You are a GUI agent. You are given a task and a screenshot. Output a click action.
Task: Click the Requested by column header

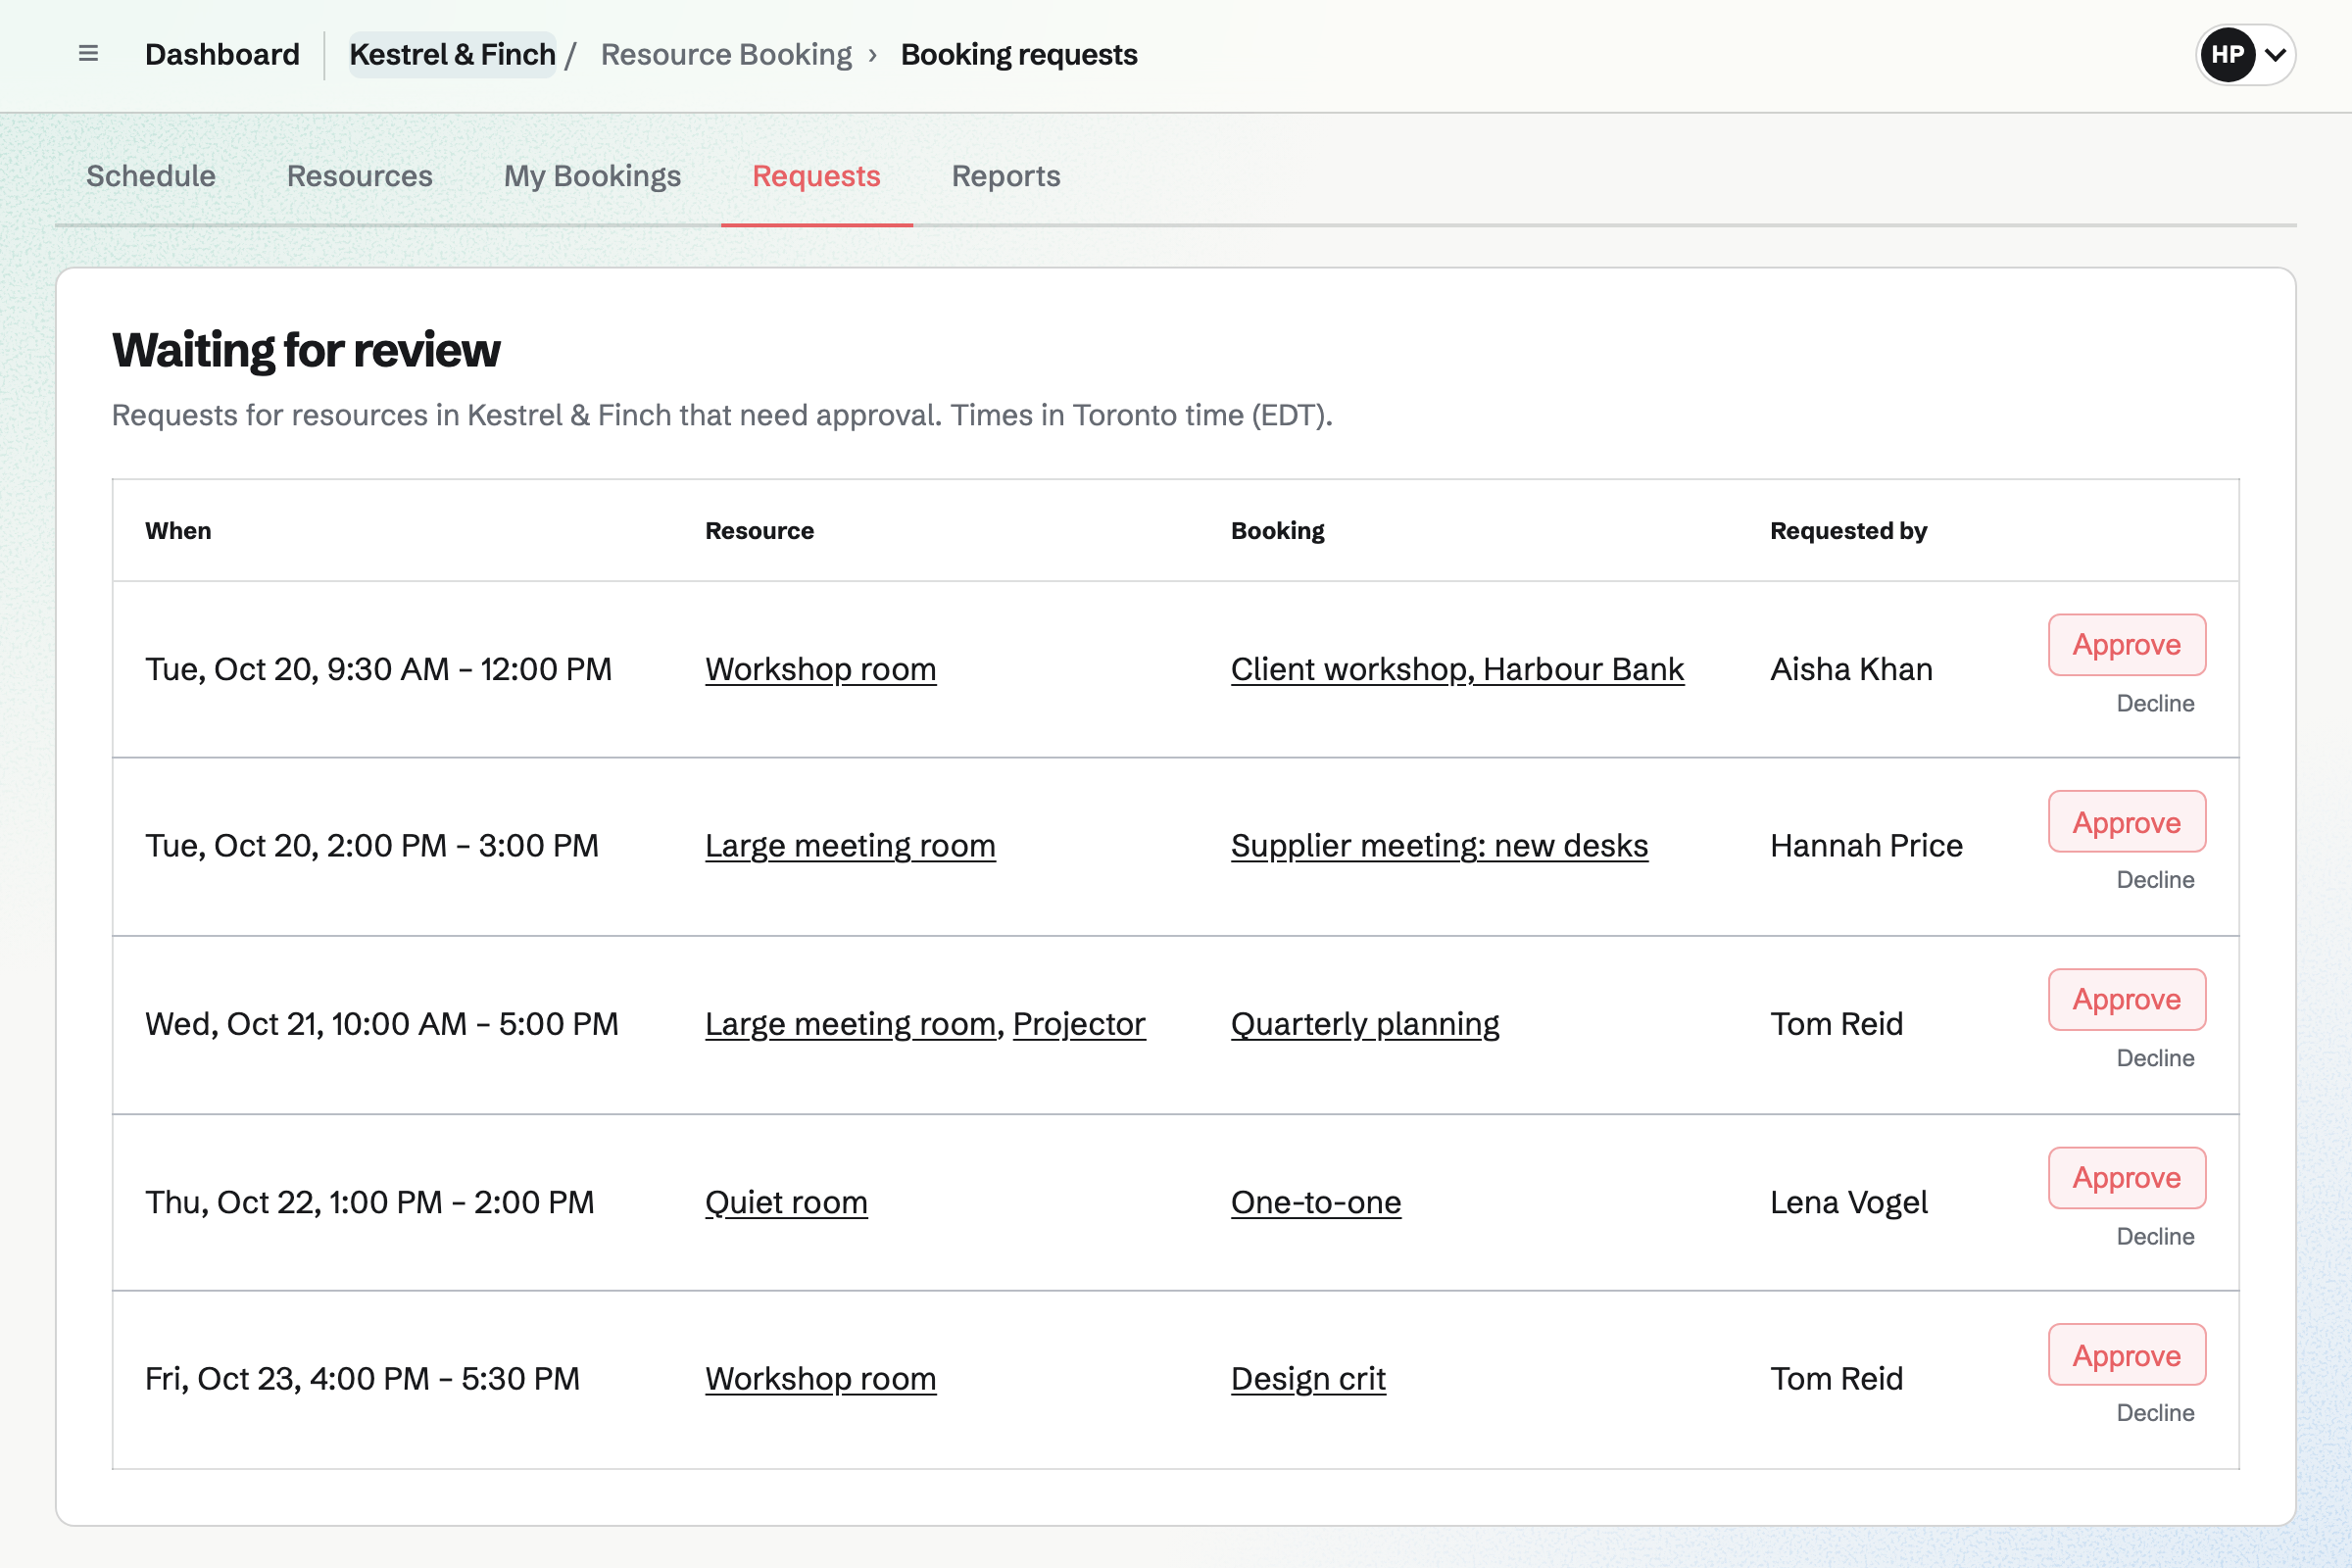tap(1848, 531)
